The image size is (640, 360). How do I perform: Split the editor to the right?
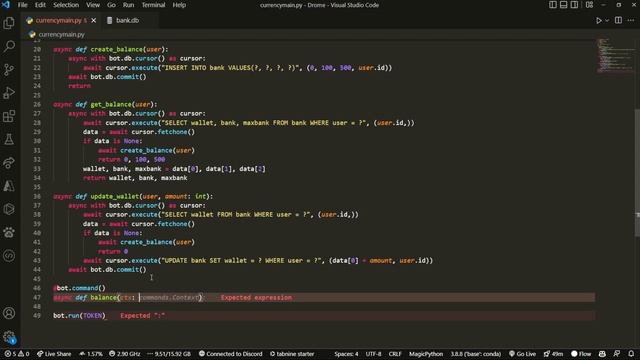(618, 20)
